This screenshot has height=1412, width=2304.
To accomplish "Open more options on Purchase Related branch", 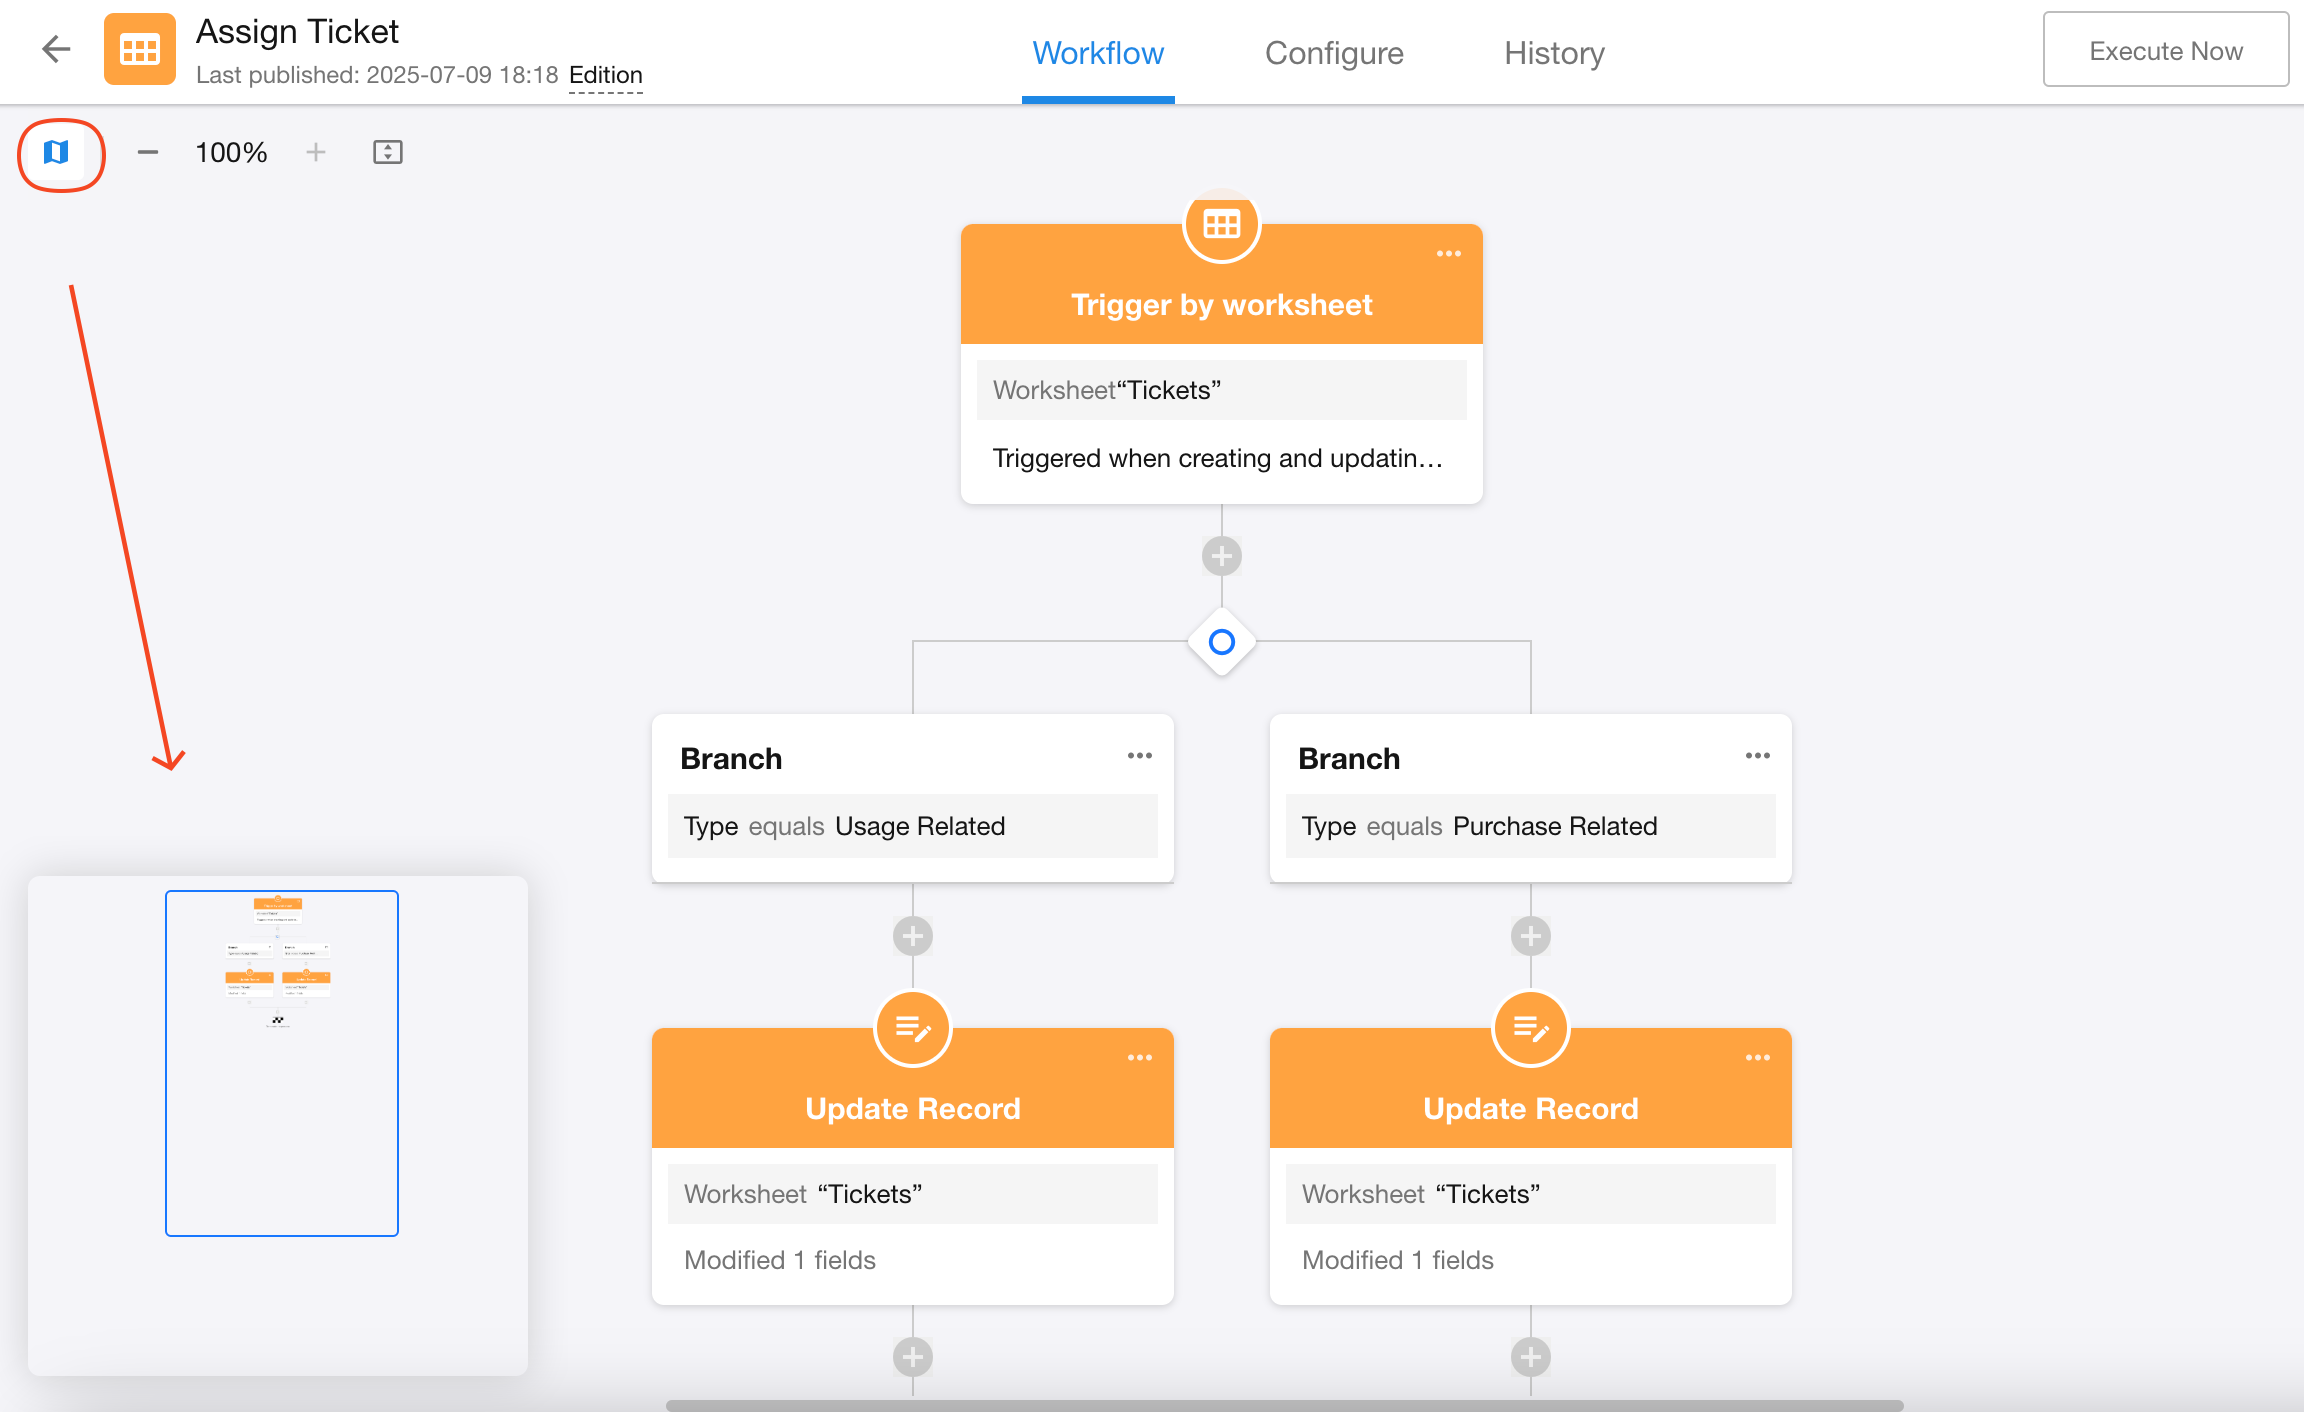I will (1757, 756).
